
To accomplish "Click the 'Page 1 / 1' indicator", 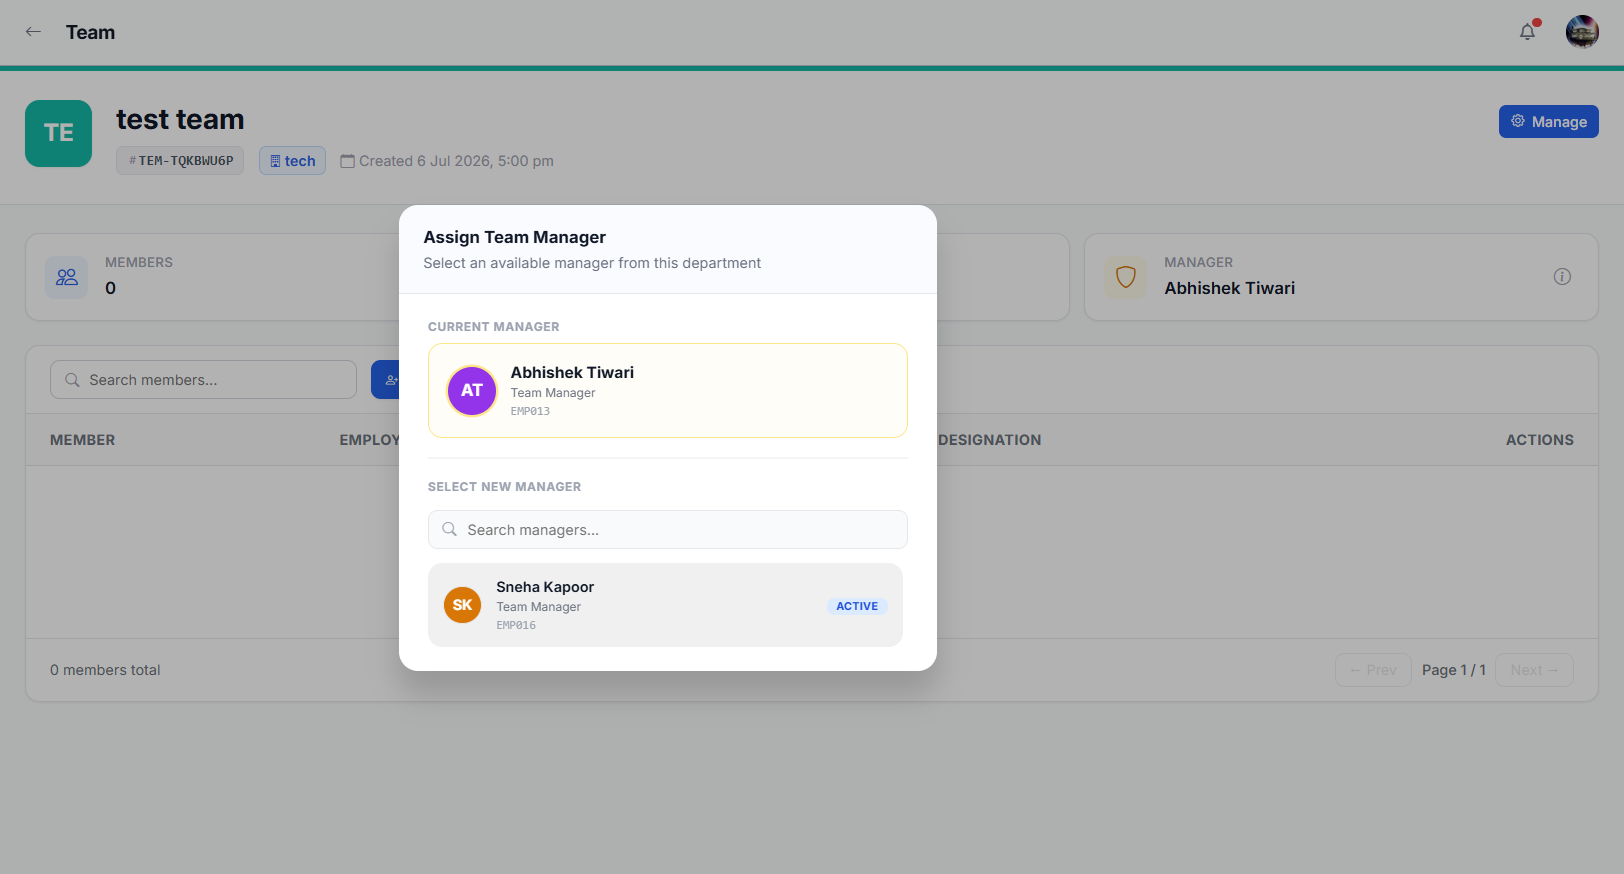I will (1454, 670).
